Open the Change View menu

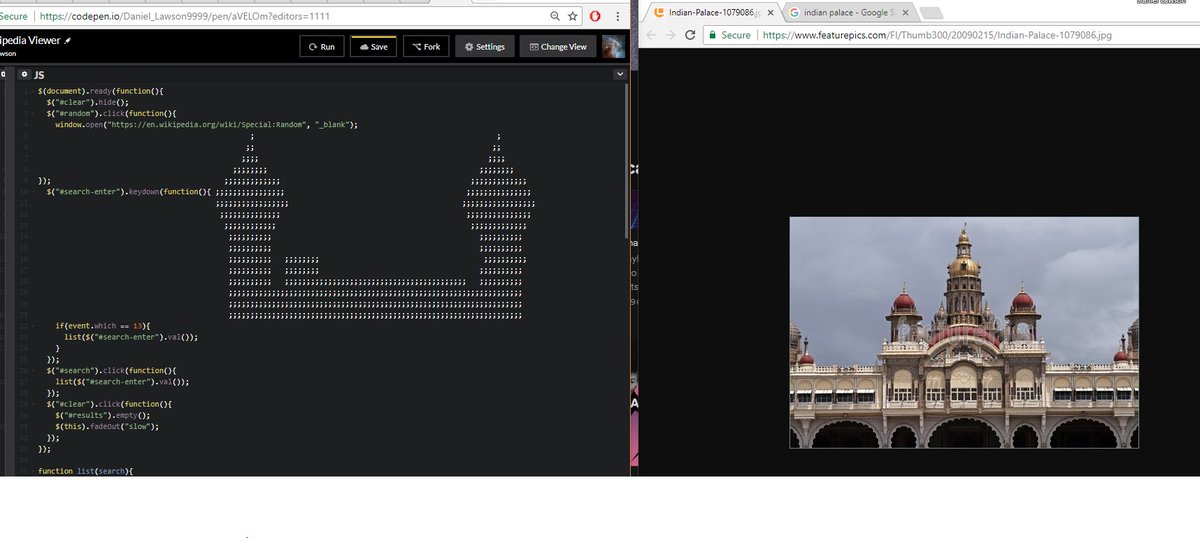coord(558,47)
